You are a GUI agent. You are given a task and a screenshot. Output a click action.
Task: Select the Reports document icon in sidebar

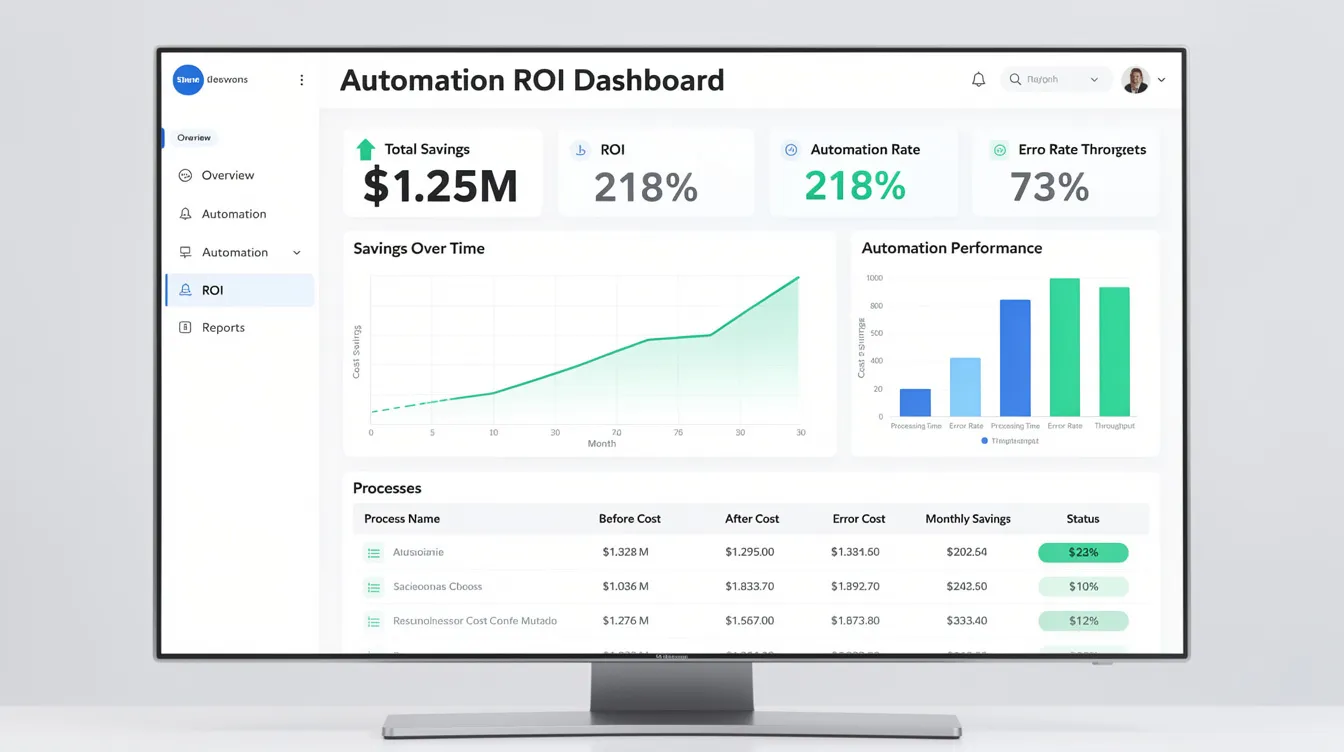click(x=184, y=327)
